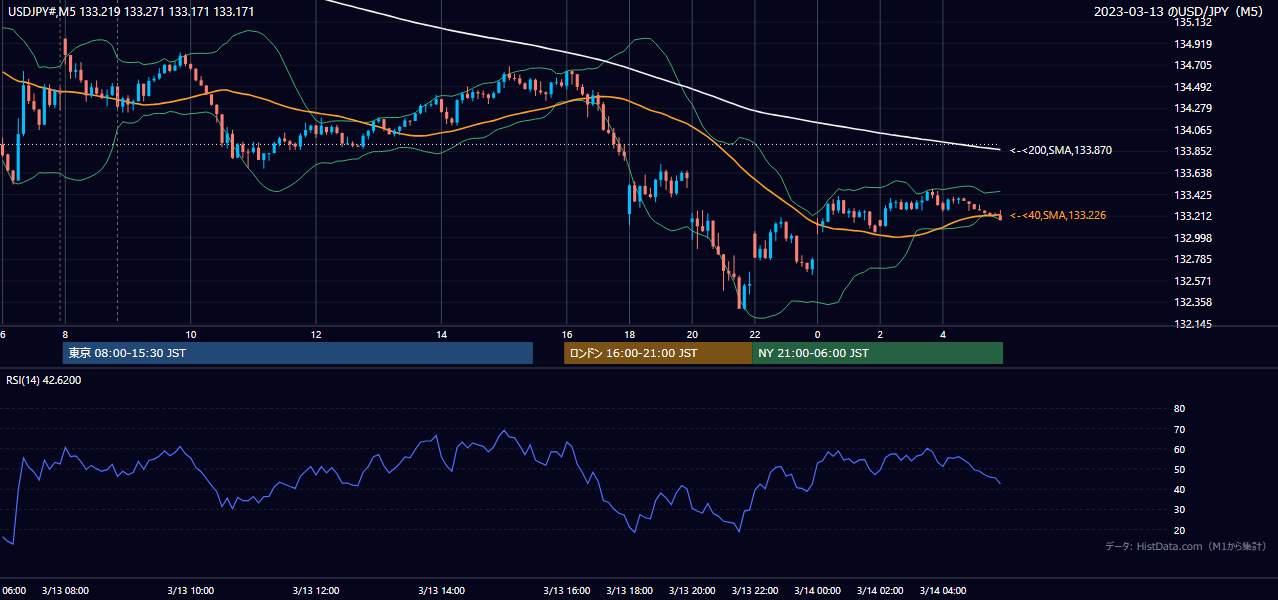1278x600 pixels.
Task: Click the data source text 'データ: HistData.com'
Action: [1152, 546]
